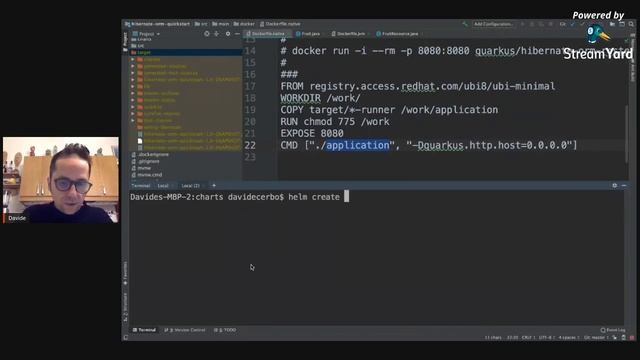Click the WORKDIR /work/ line in editor
This screenshot has height=360, width=640.
320,98
